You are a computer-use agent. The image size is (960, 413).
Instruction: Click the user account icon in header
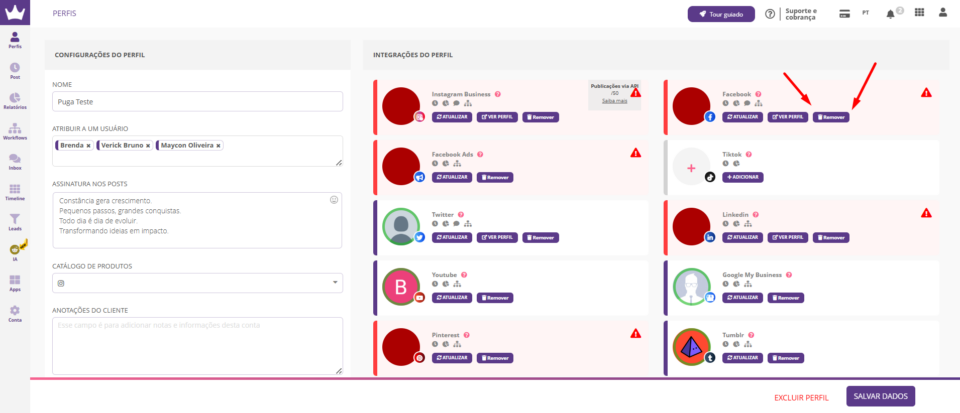[x=945, y=13]
